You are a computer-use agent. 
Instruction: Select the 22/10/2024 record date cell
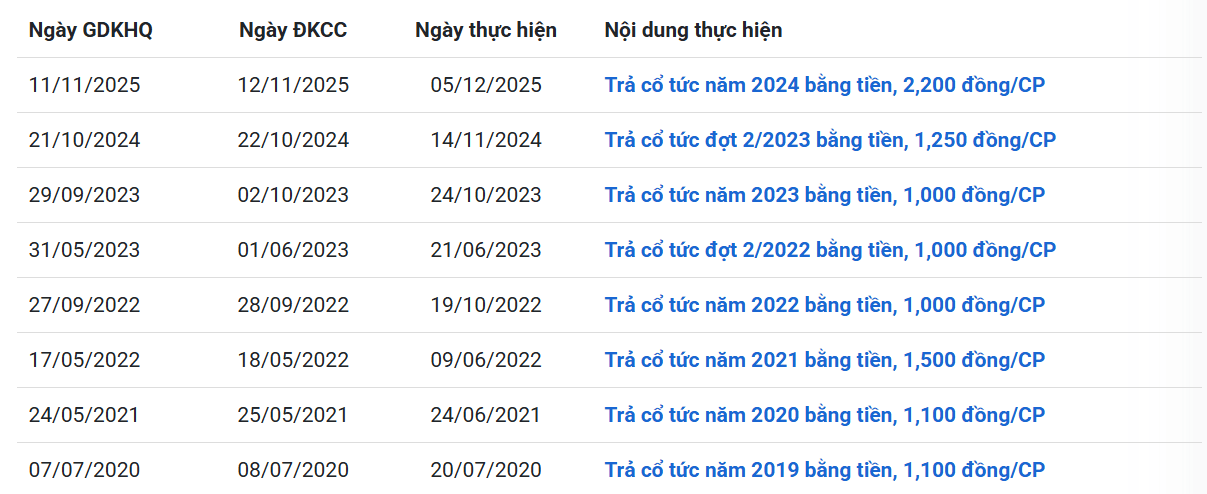pyautogui.click(x=294, y=140)
